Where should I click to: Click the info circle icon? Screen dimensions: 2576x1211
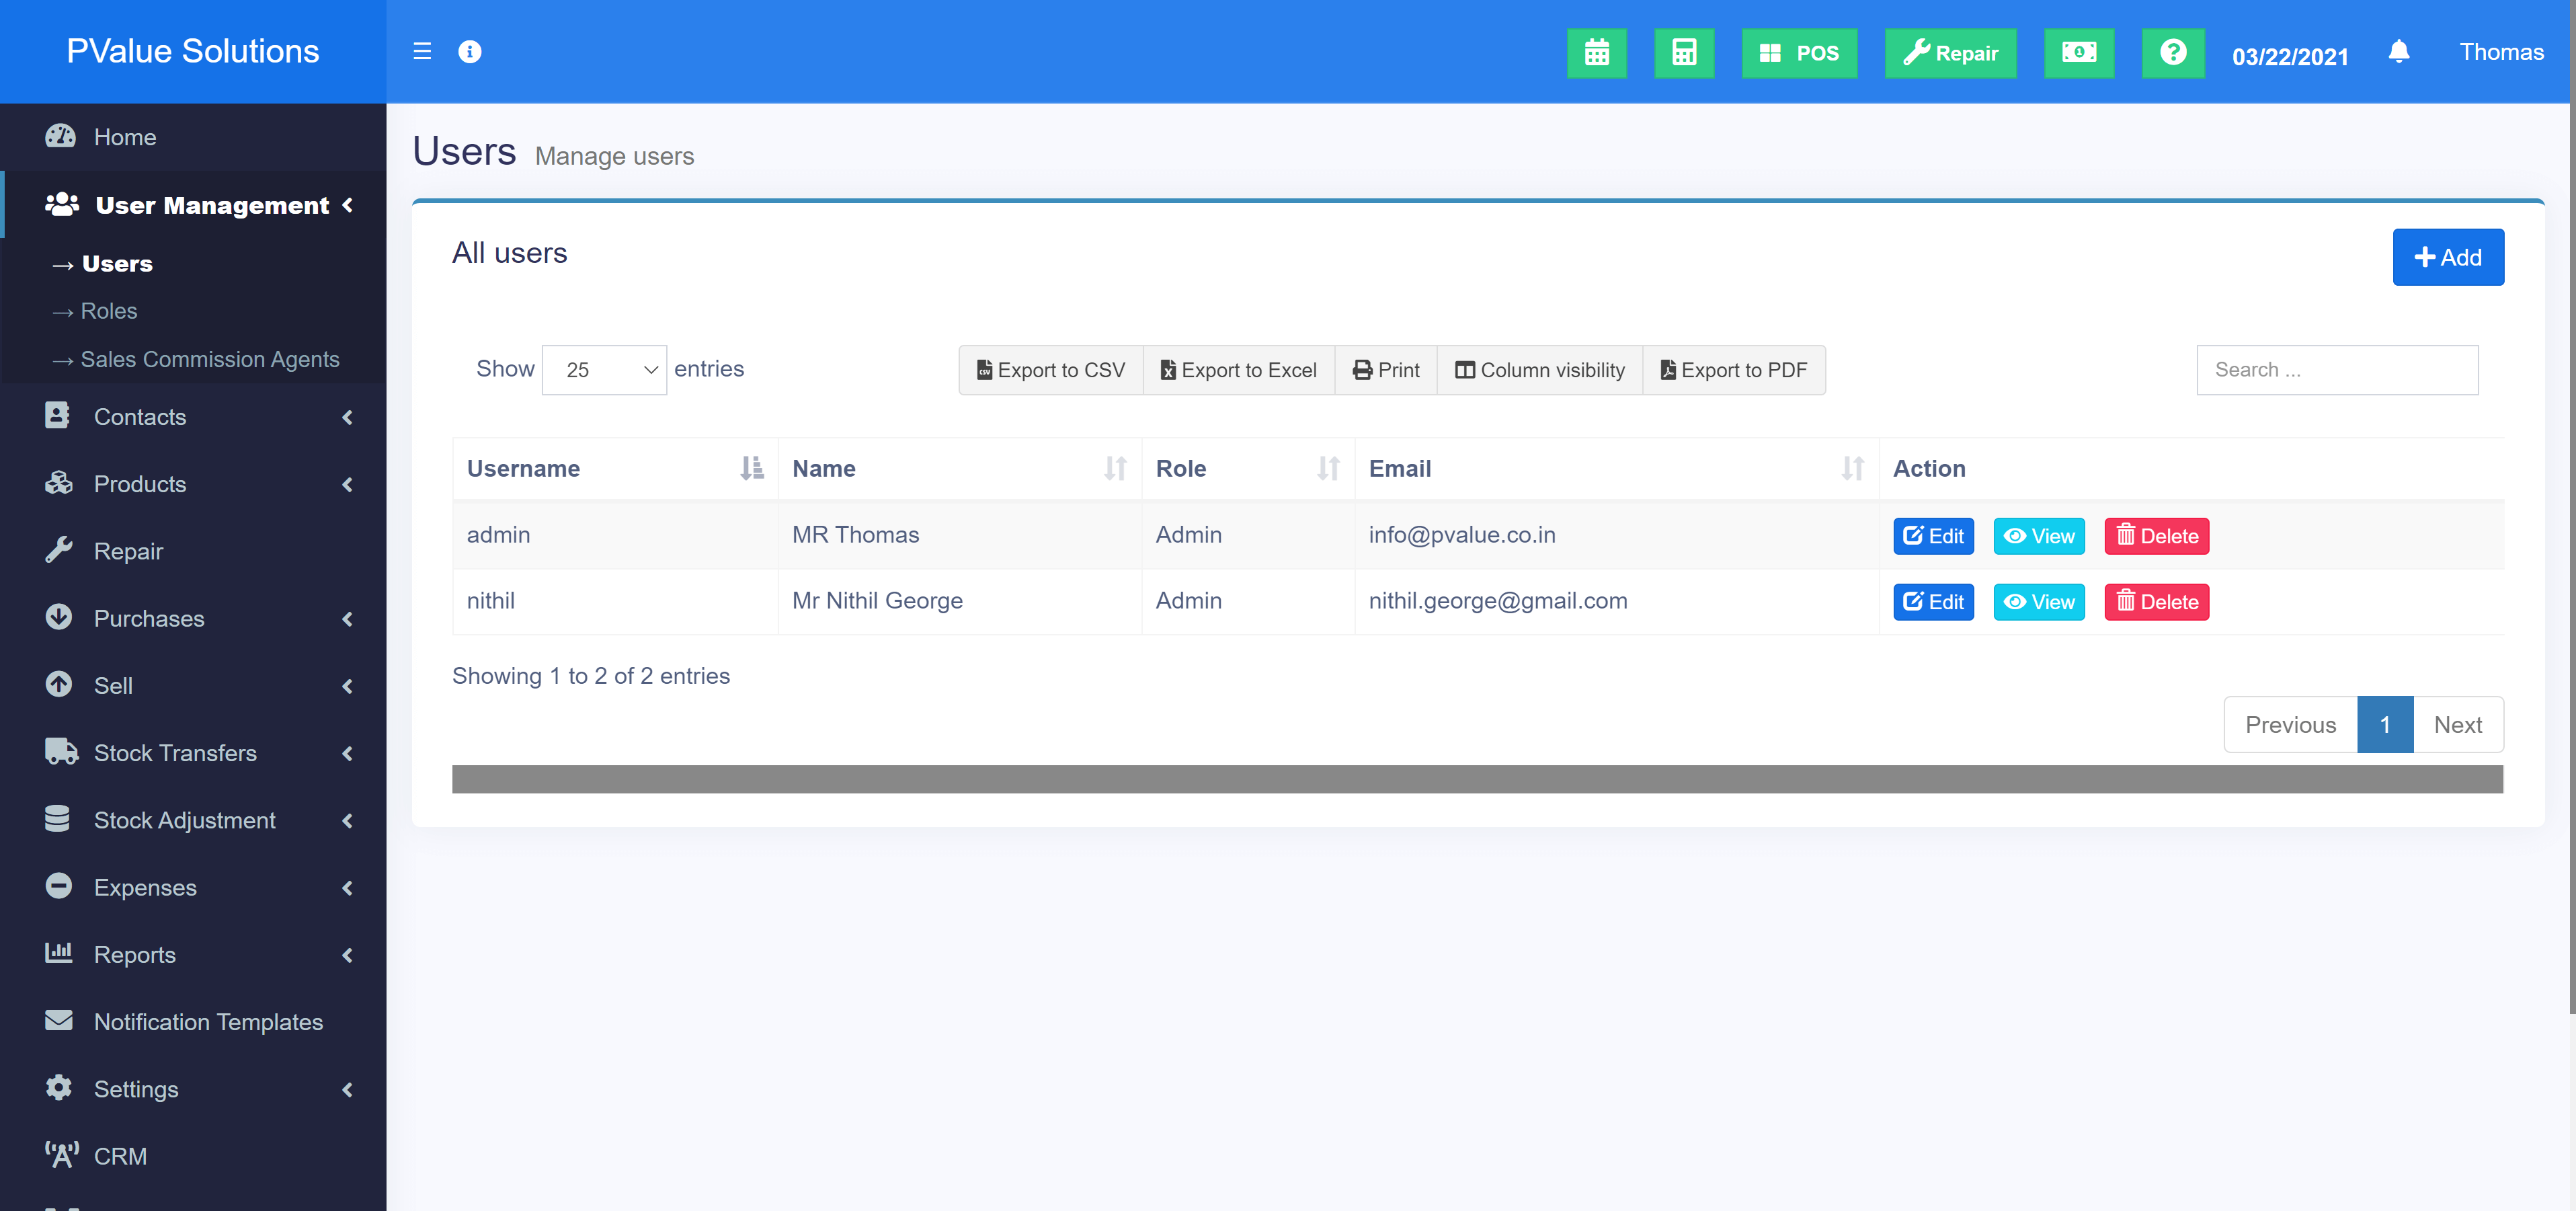coord(469,52)
